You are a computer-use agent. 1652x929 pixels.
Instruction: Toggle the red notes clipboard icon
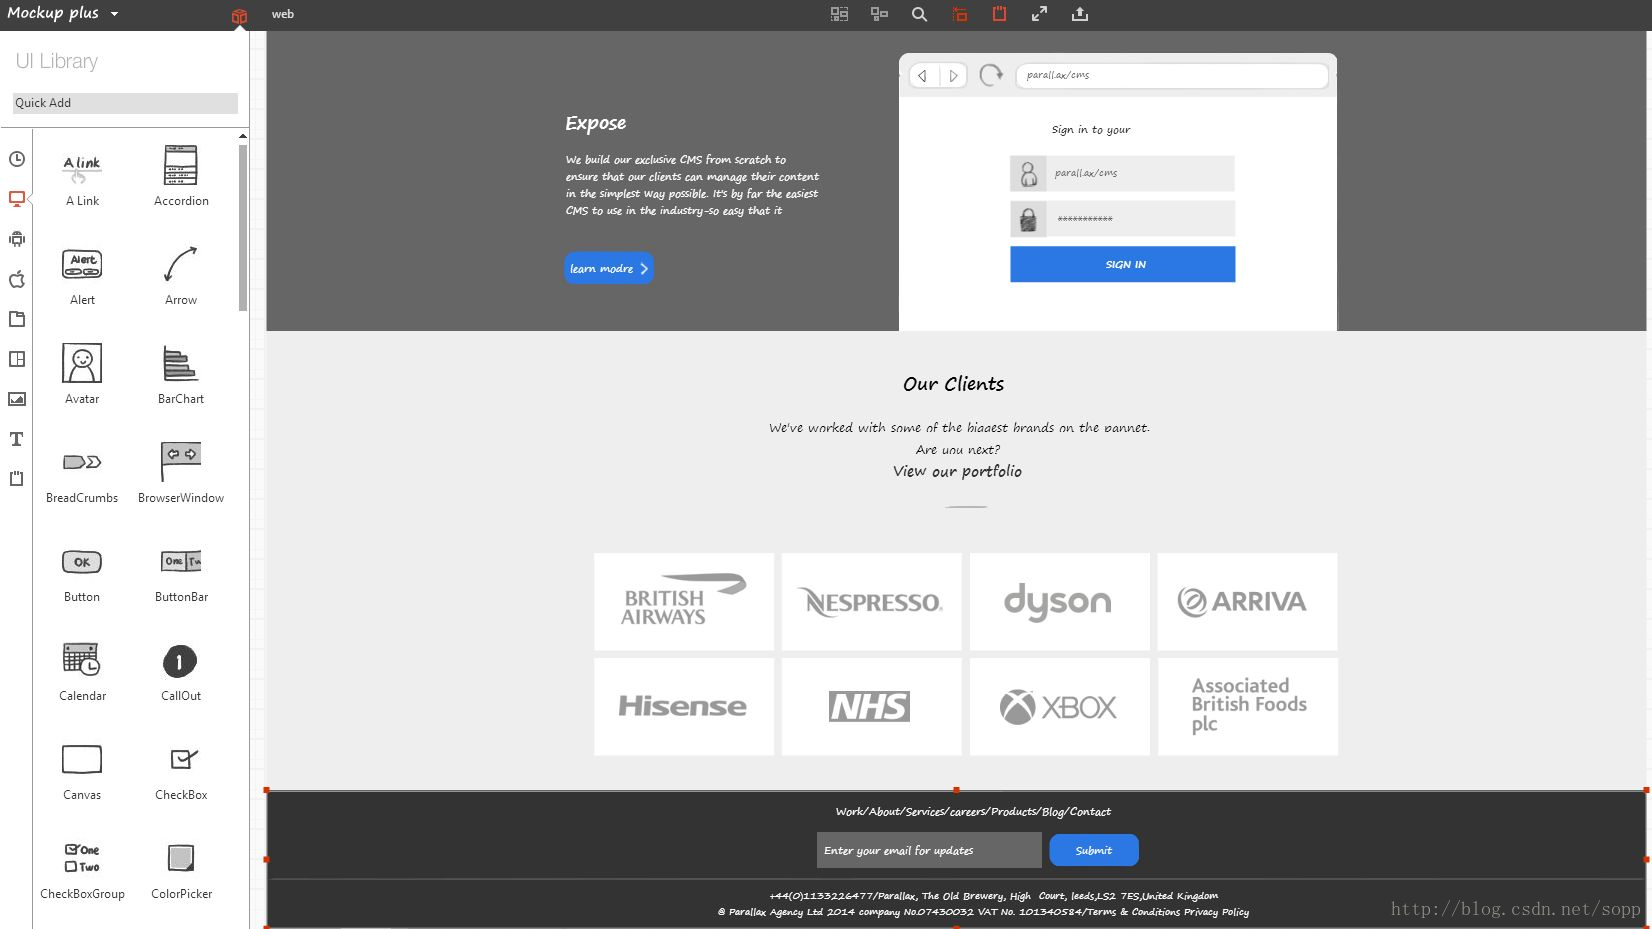point(999,14)
